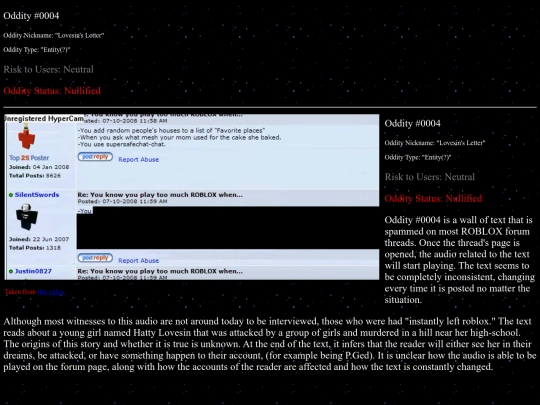Click the right panel 'Oddity Nickname' line

coord(435,143)
